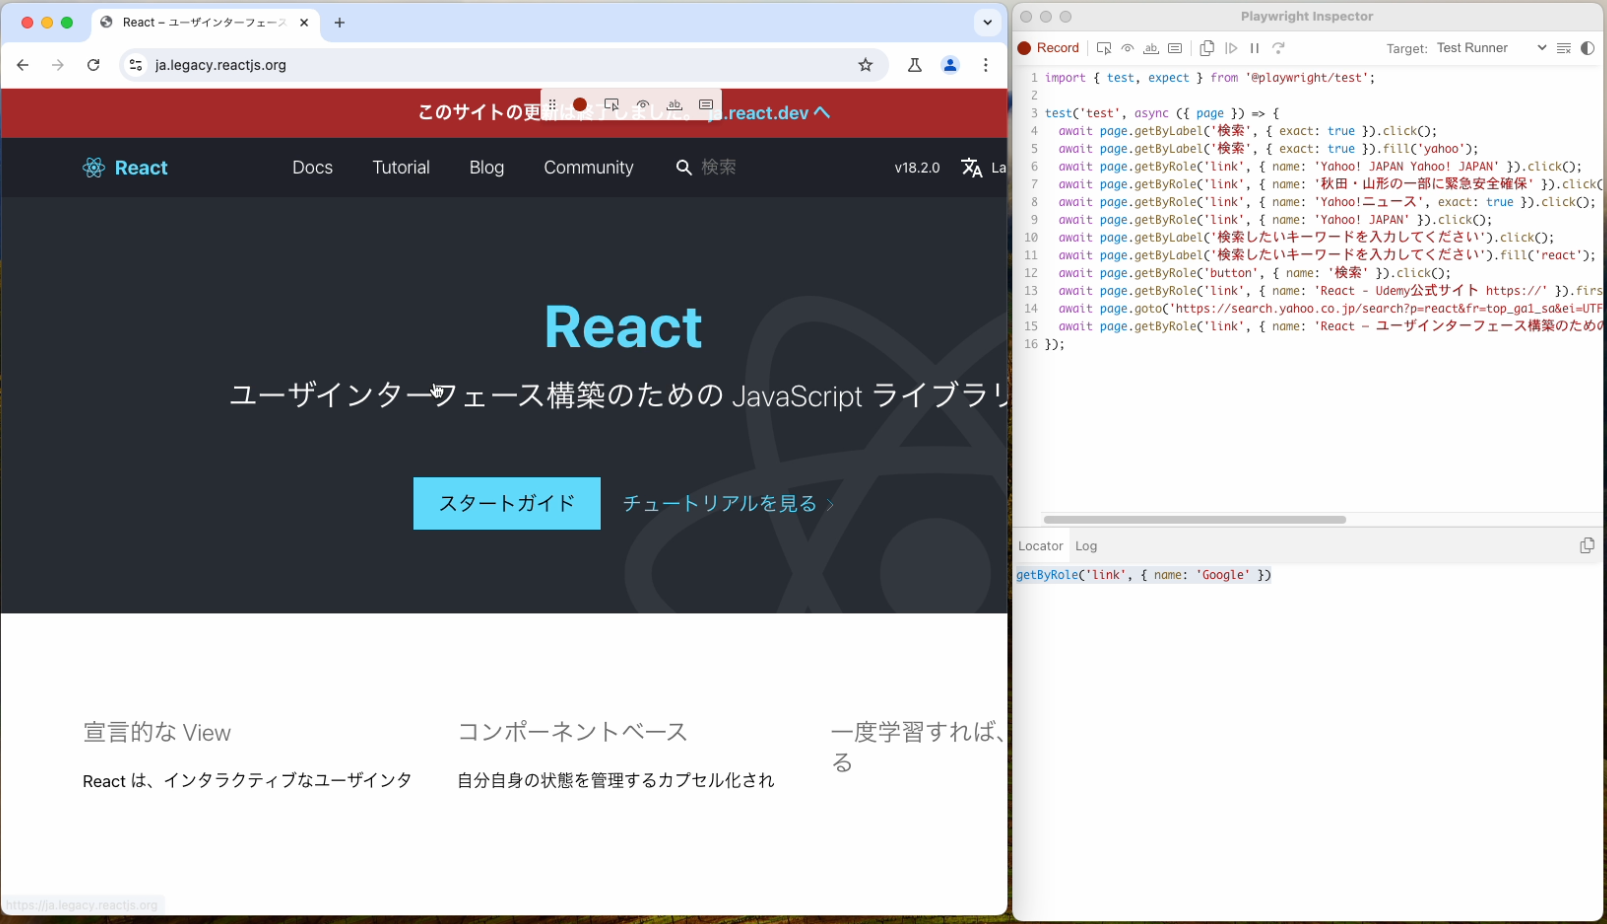Viewport: 1607px width, 924px height.
Task: Open Blog in the React navigation
Action: tap(487, 168)
